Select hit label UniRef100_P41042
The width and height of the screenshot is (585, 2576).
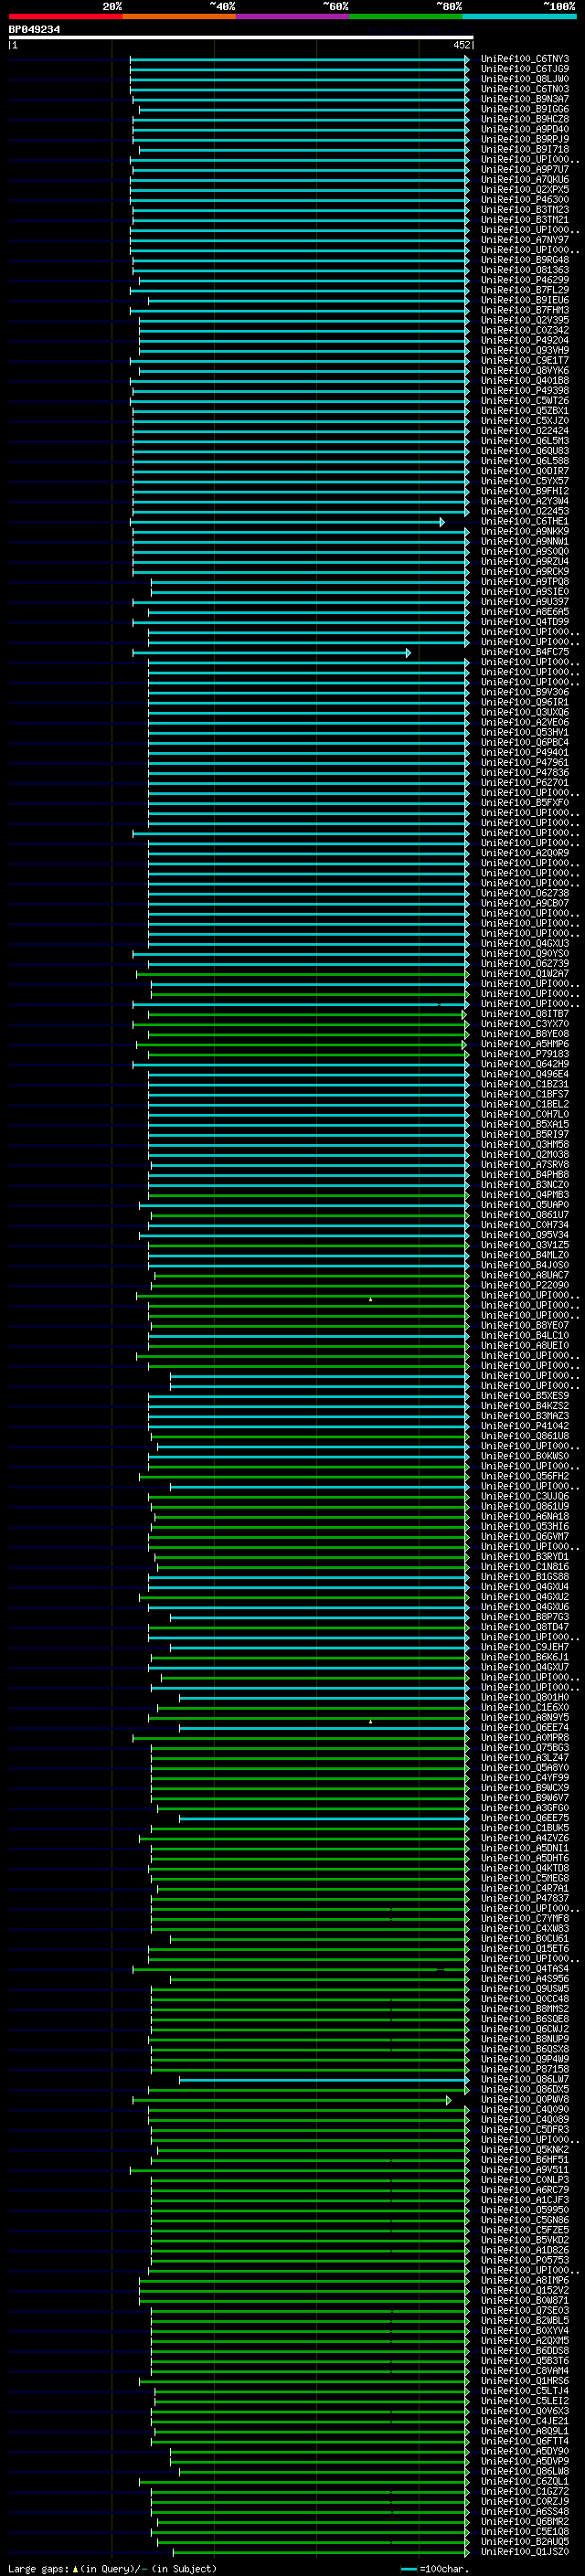coord(525,1426)
